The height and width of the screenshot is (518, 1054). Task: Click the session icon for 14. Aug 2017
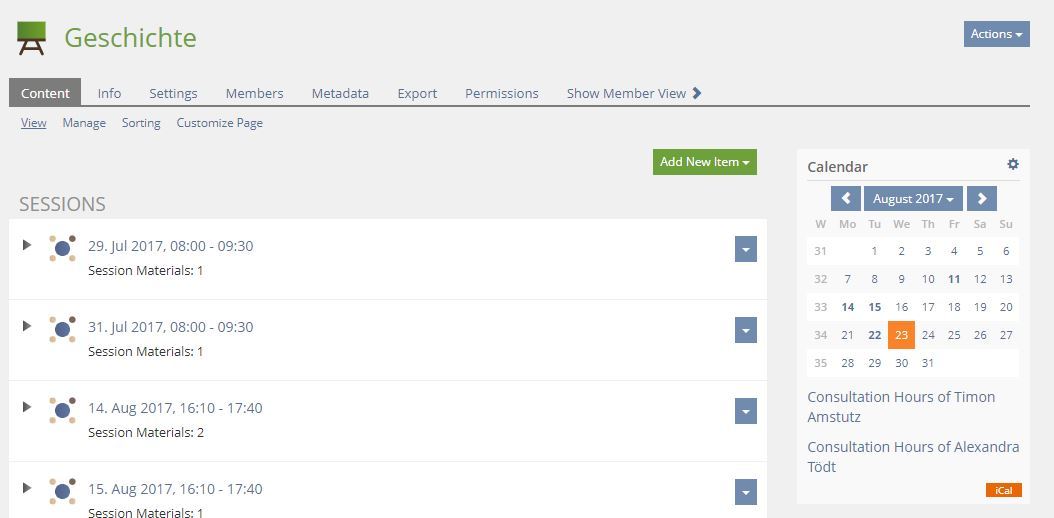tap(62, 410)
